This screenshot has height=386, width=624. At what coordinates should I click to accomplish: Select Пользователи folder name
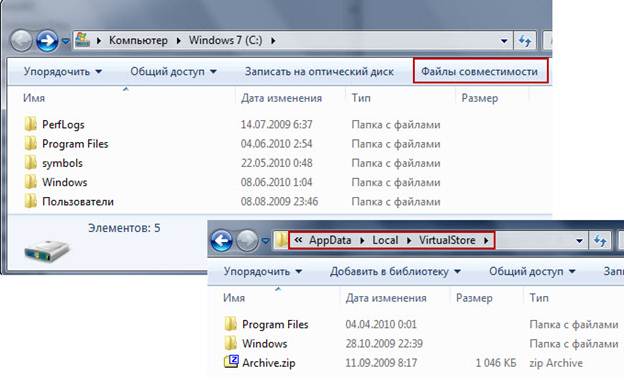(x=78, y=202)
